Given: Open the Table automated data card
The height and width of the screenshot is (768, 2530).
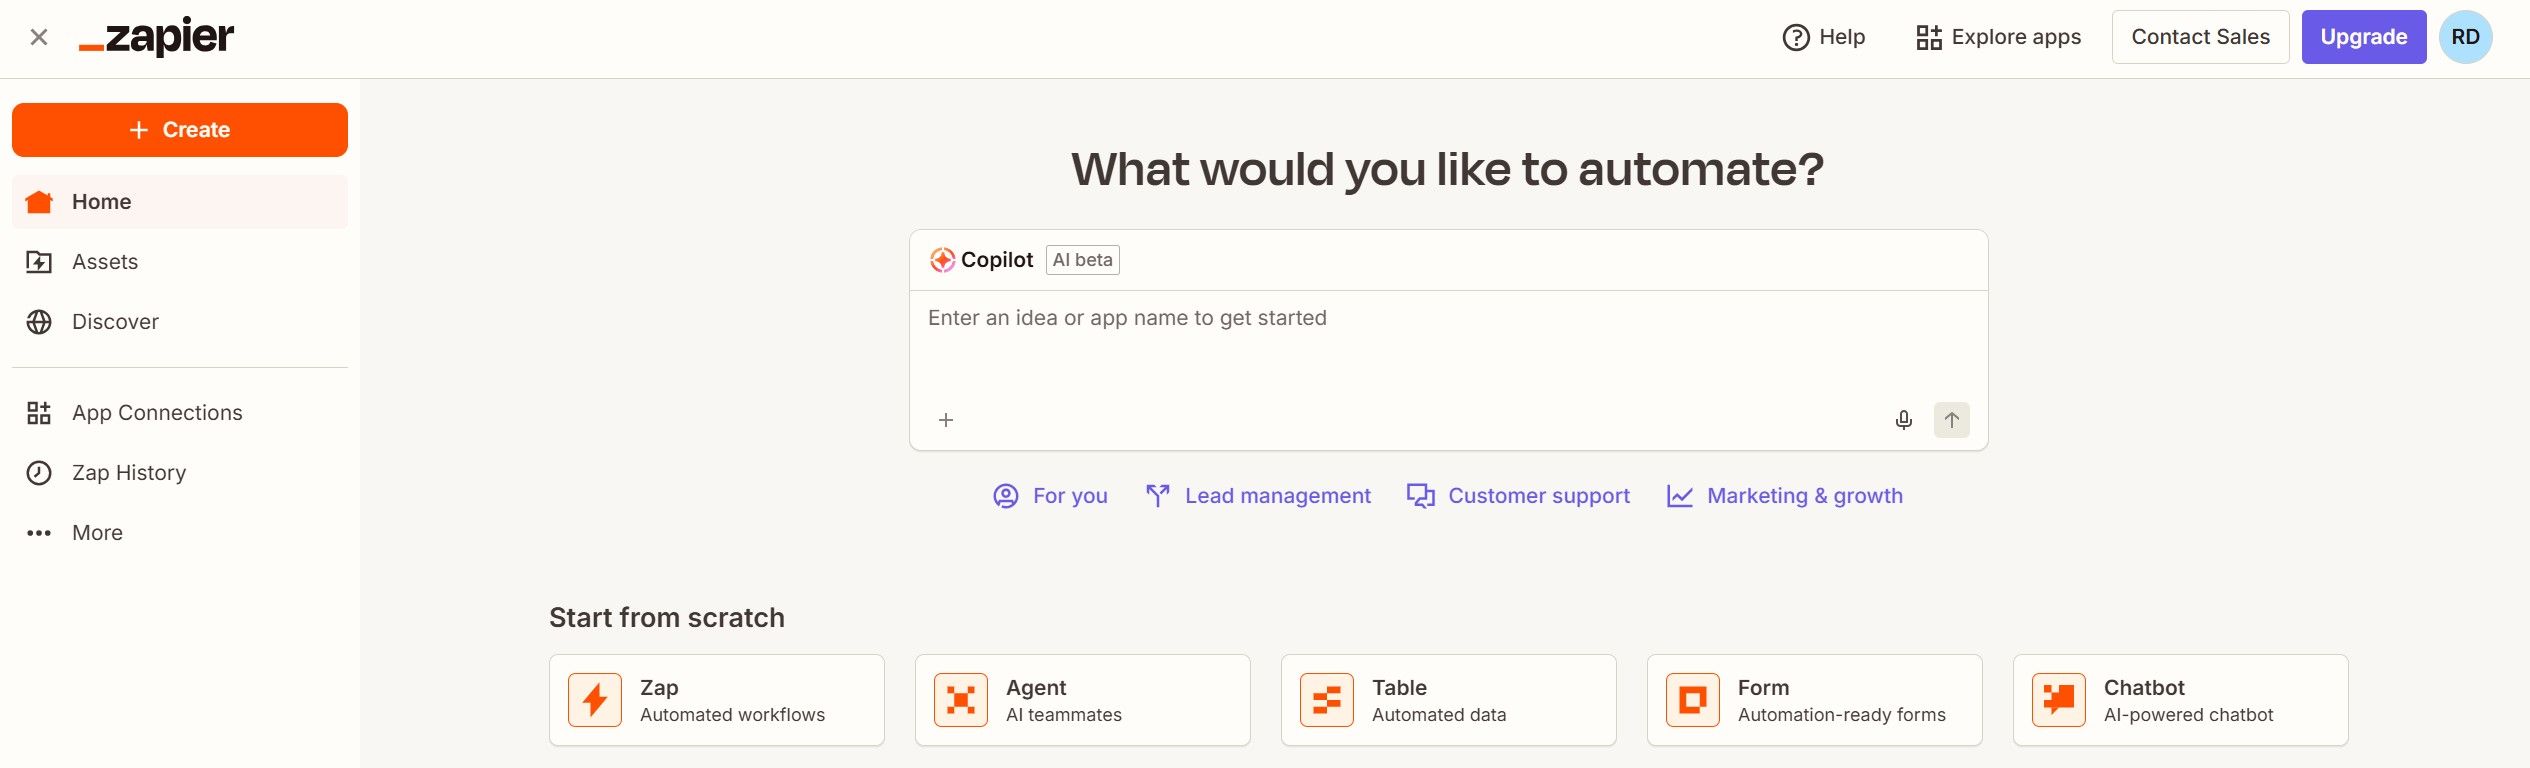Looking at the screenshot, I should (x=1448, y=700).
